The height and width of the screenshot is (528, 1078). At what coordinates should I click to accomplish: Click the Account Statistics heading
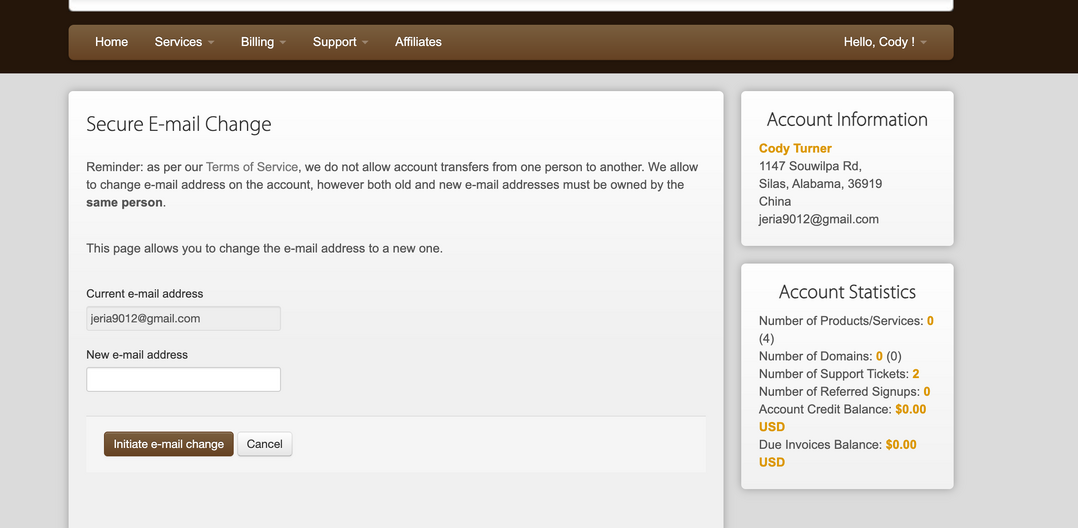point(847,292)
